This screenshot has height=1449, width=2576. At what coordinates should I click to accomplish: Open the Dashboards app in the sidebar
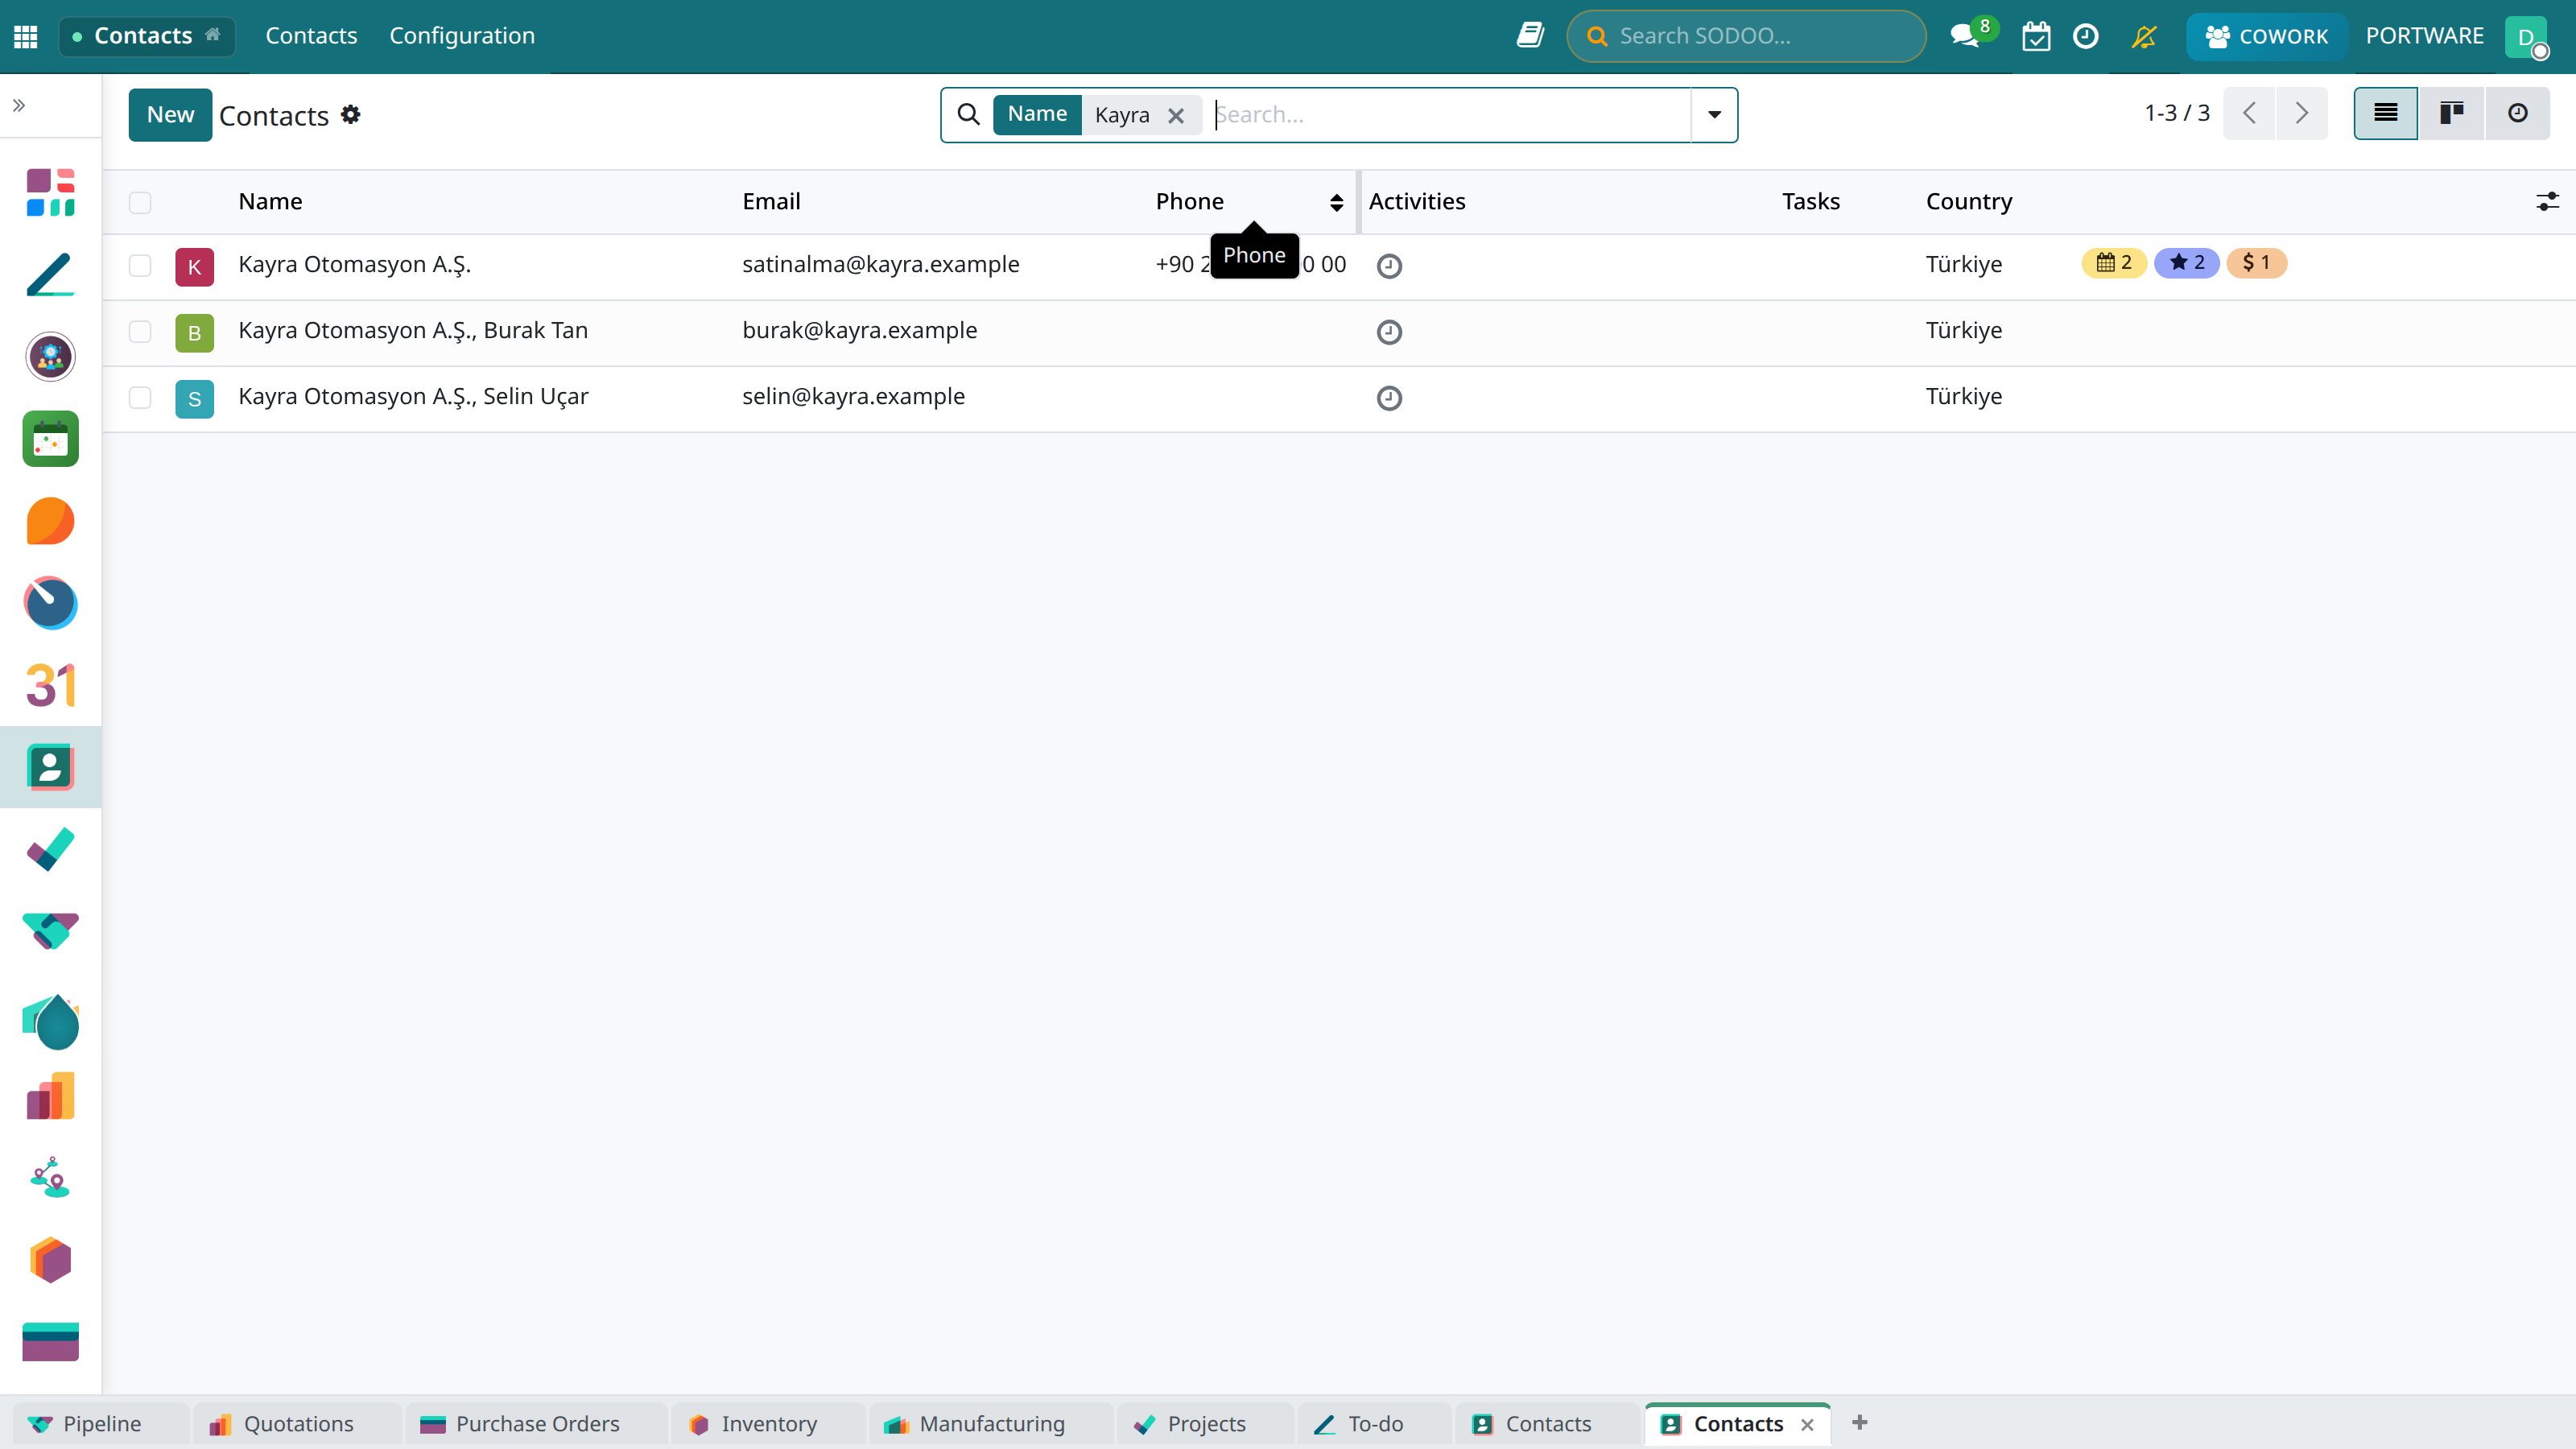coord(50,192)
